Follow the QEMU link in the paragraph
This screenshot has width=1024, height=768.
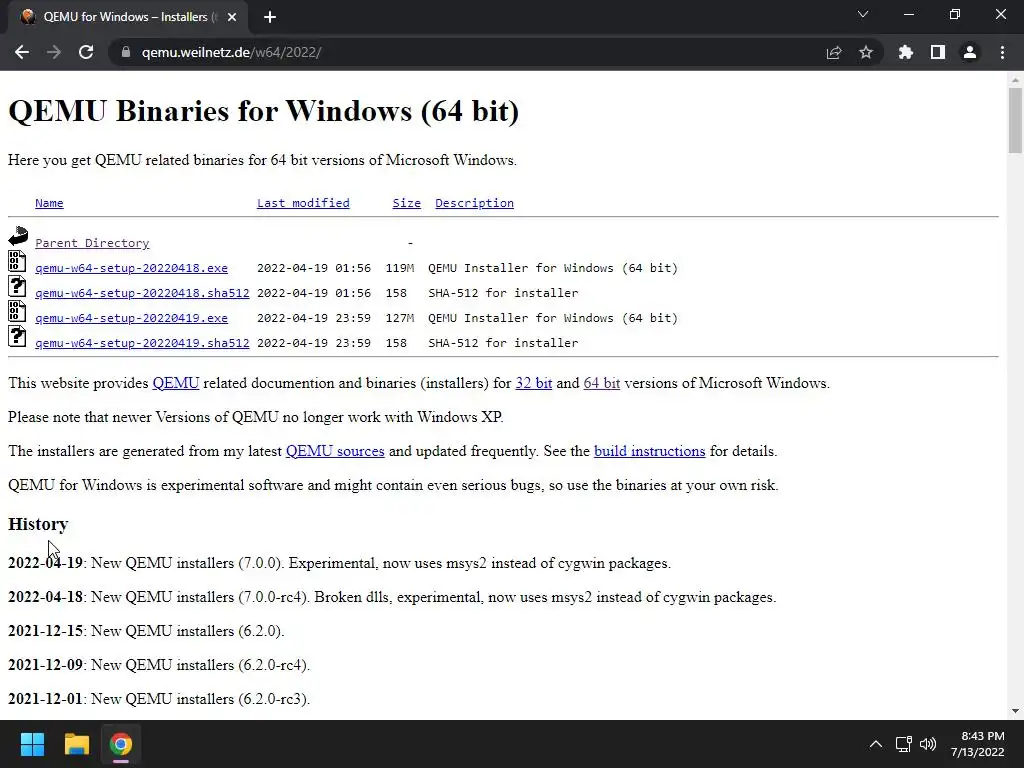(x=176, y=383)
